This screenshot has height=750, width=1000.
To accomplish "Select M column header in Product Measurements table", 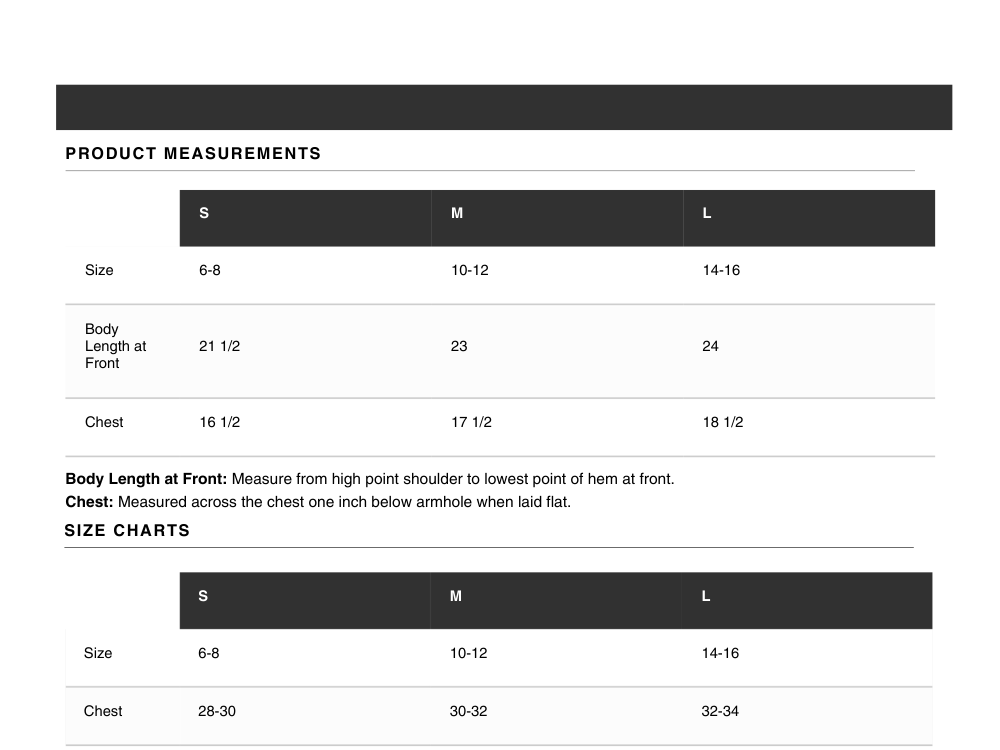I will click(x=457, y=214).
